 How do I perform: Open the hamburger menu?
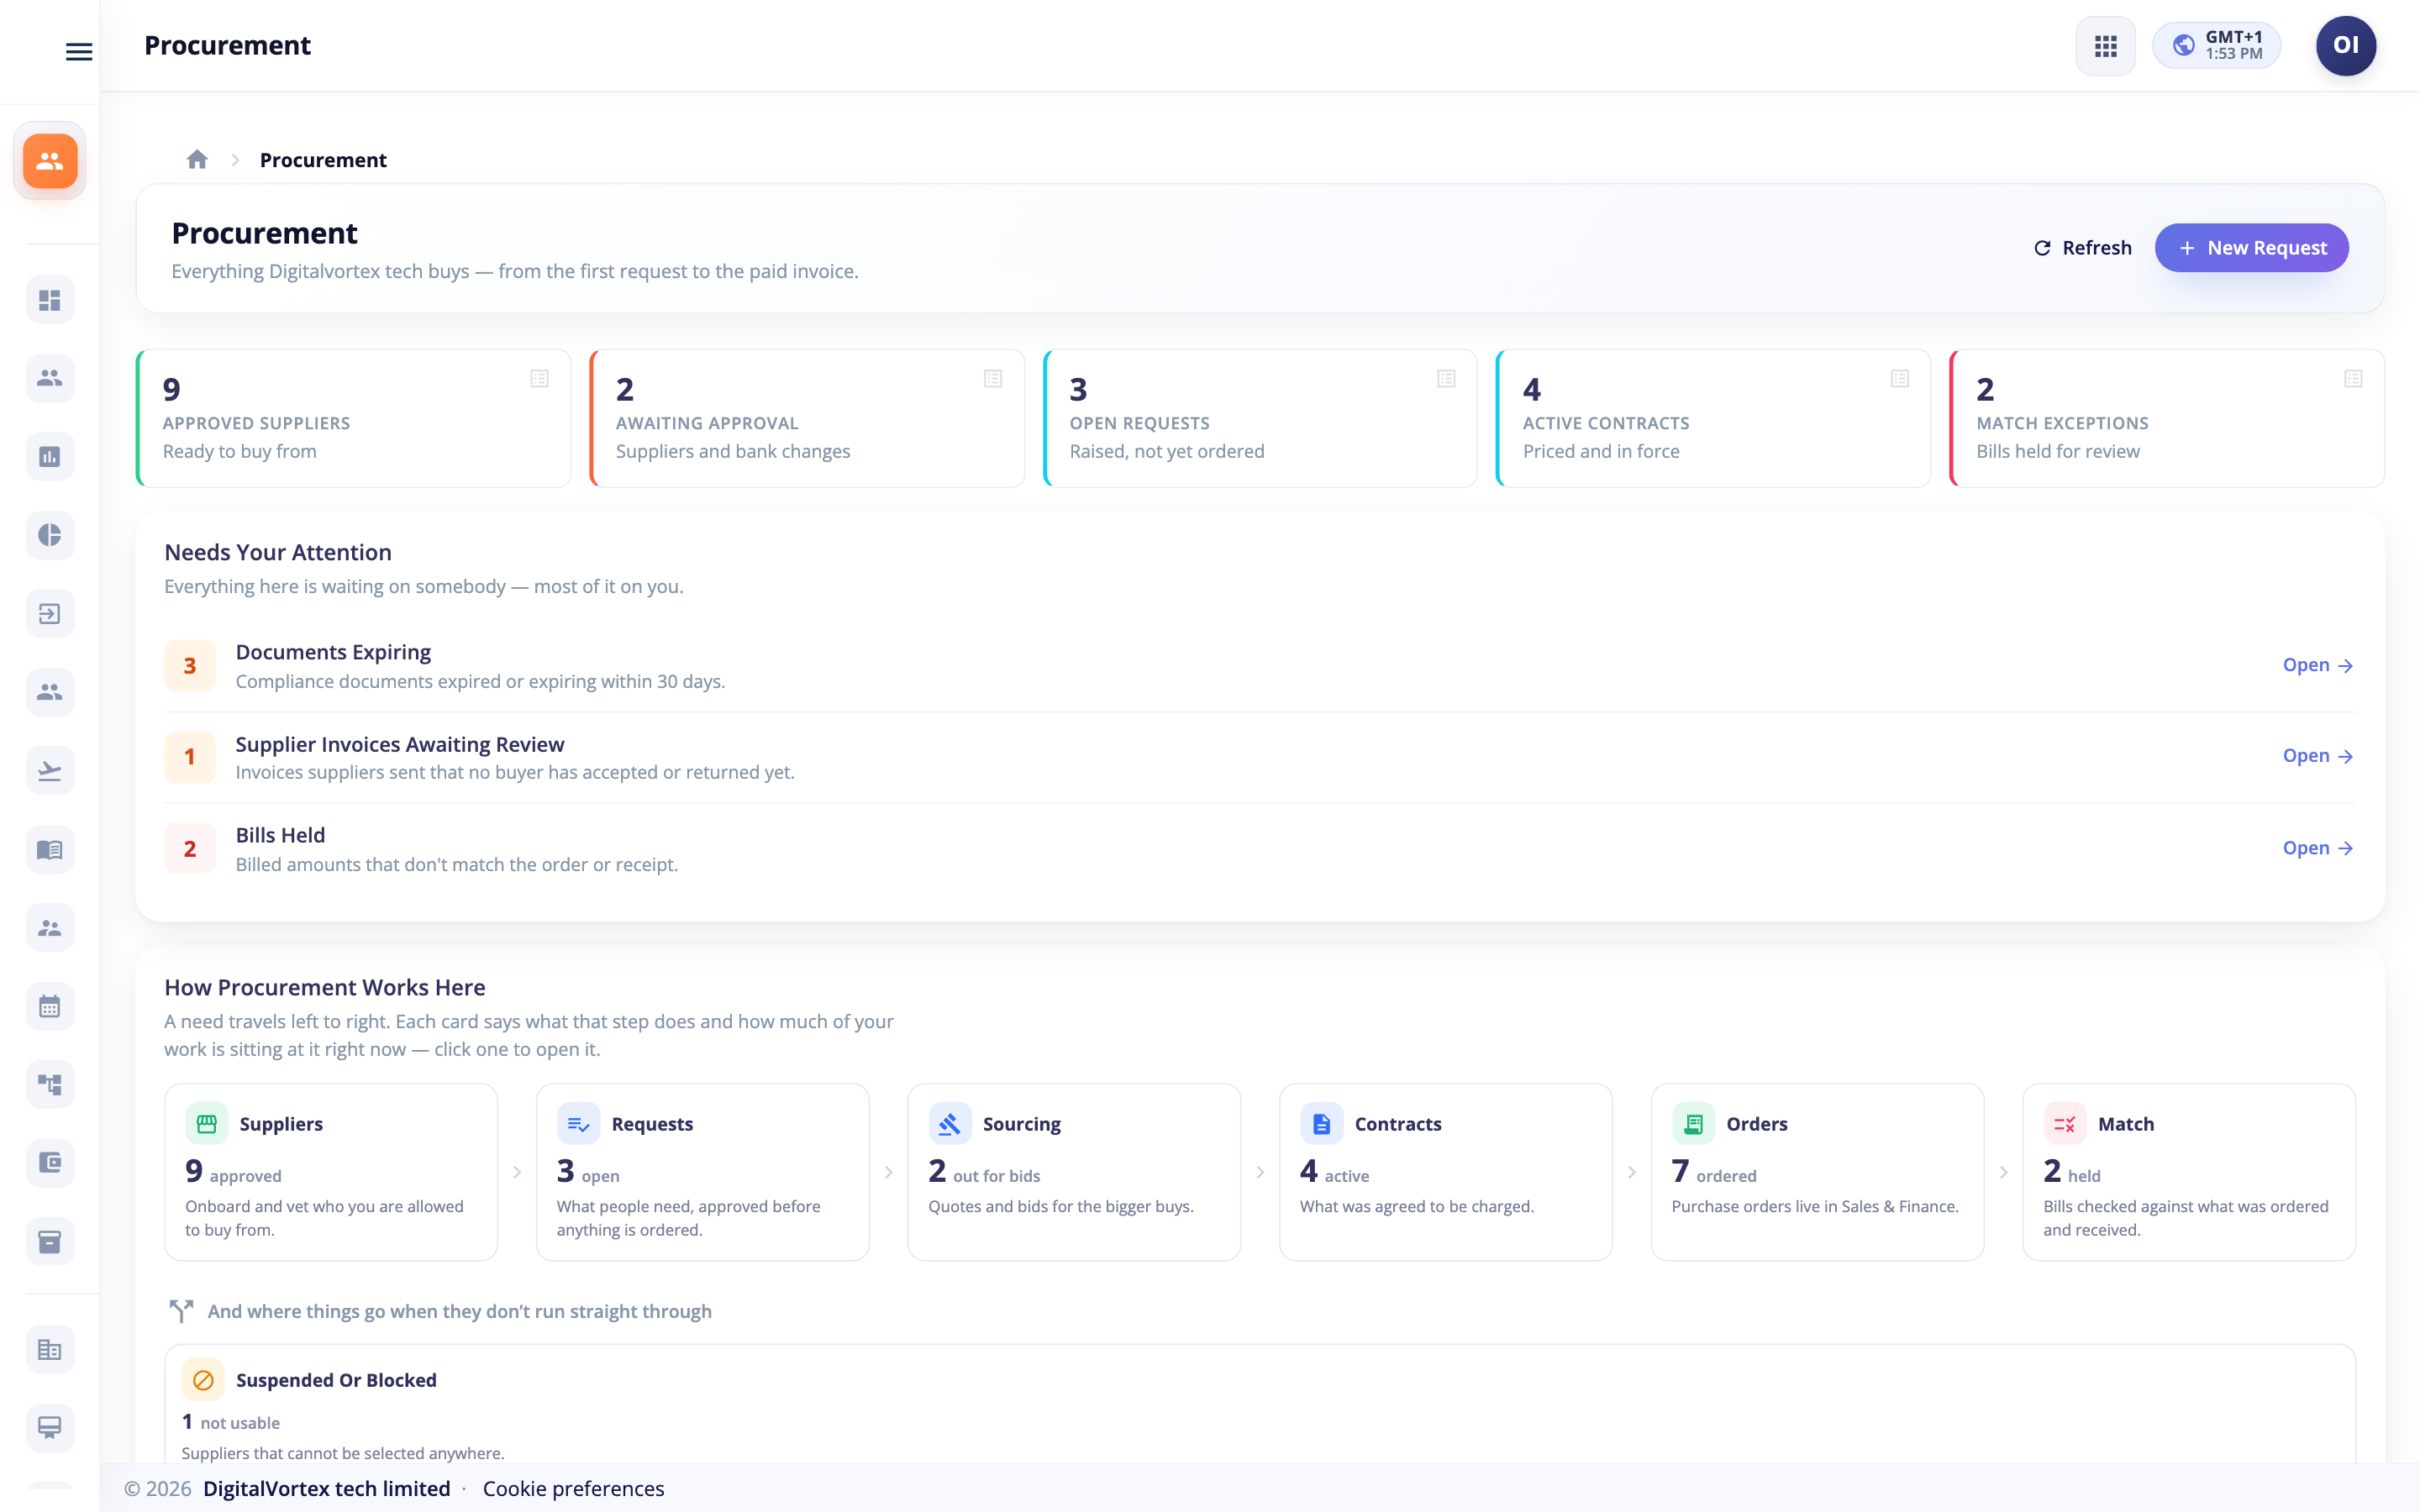pyautogui.click(x=79, y=51)
